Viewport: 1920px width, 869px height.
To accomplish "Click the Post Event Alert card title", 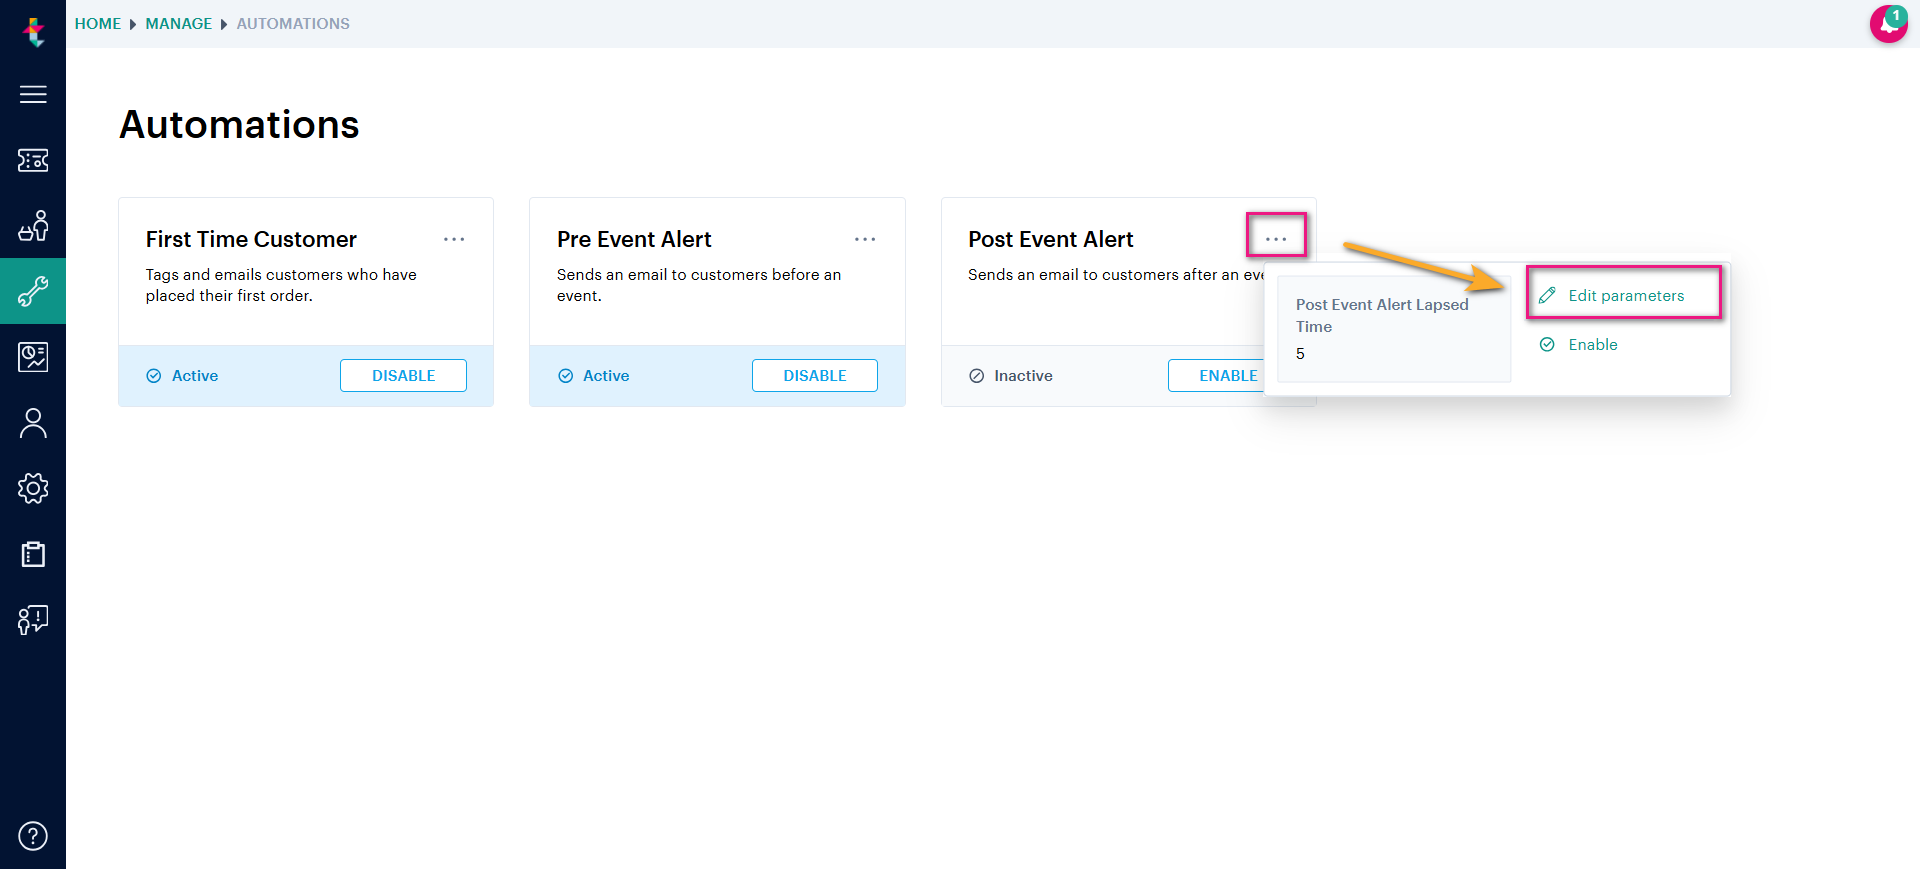I will 1050,239.
